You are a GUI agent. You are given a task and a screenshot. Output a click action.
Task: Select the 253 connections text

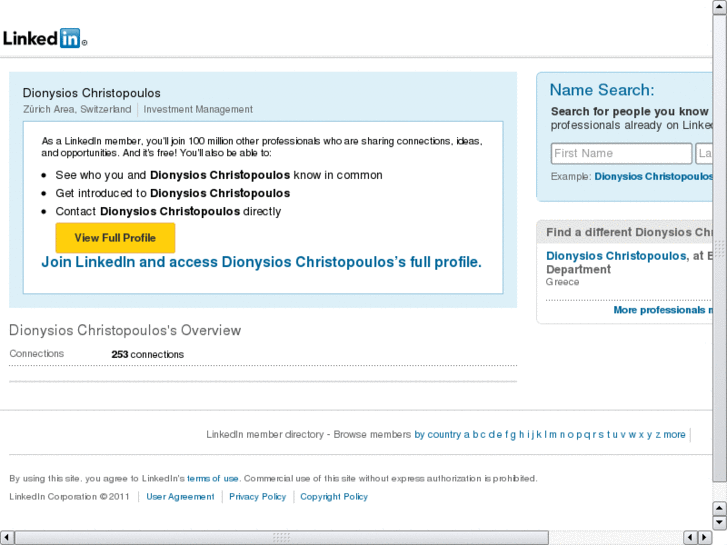point(147,354)
